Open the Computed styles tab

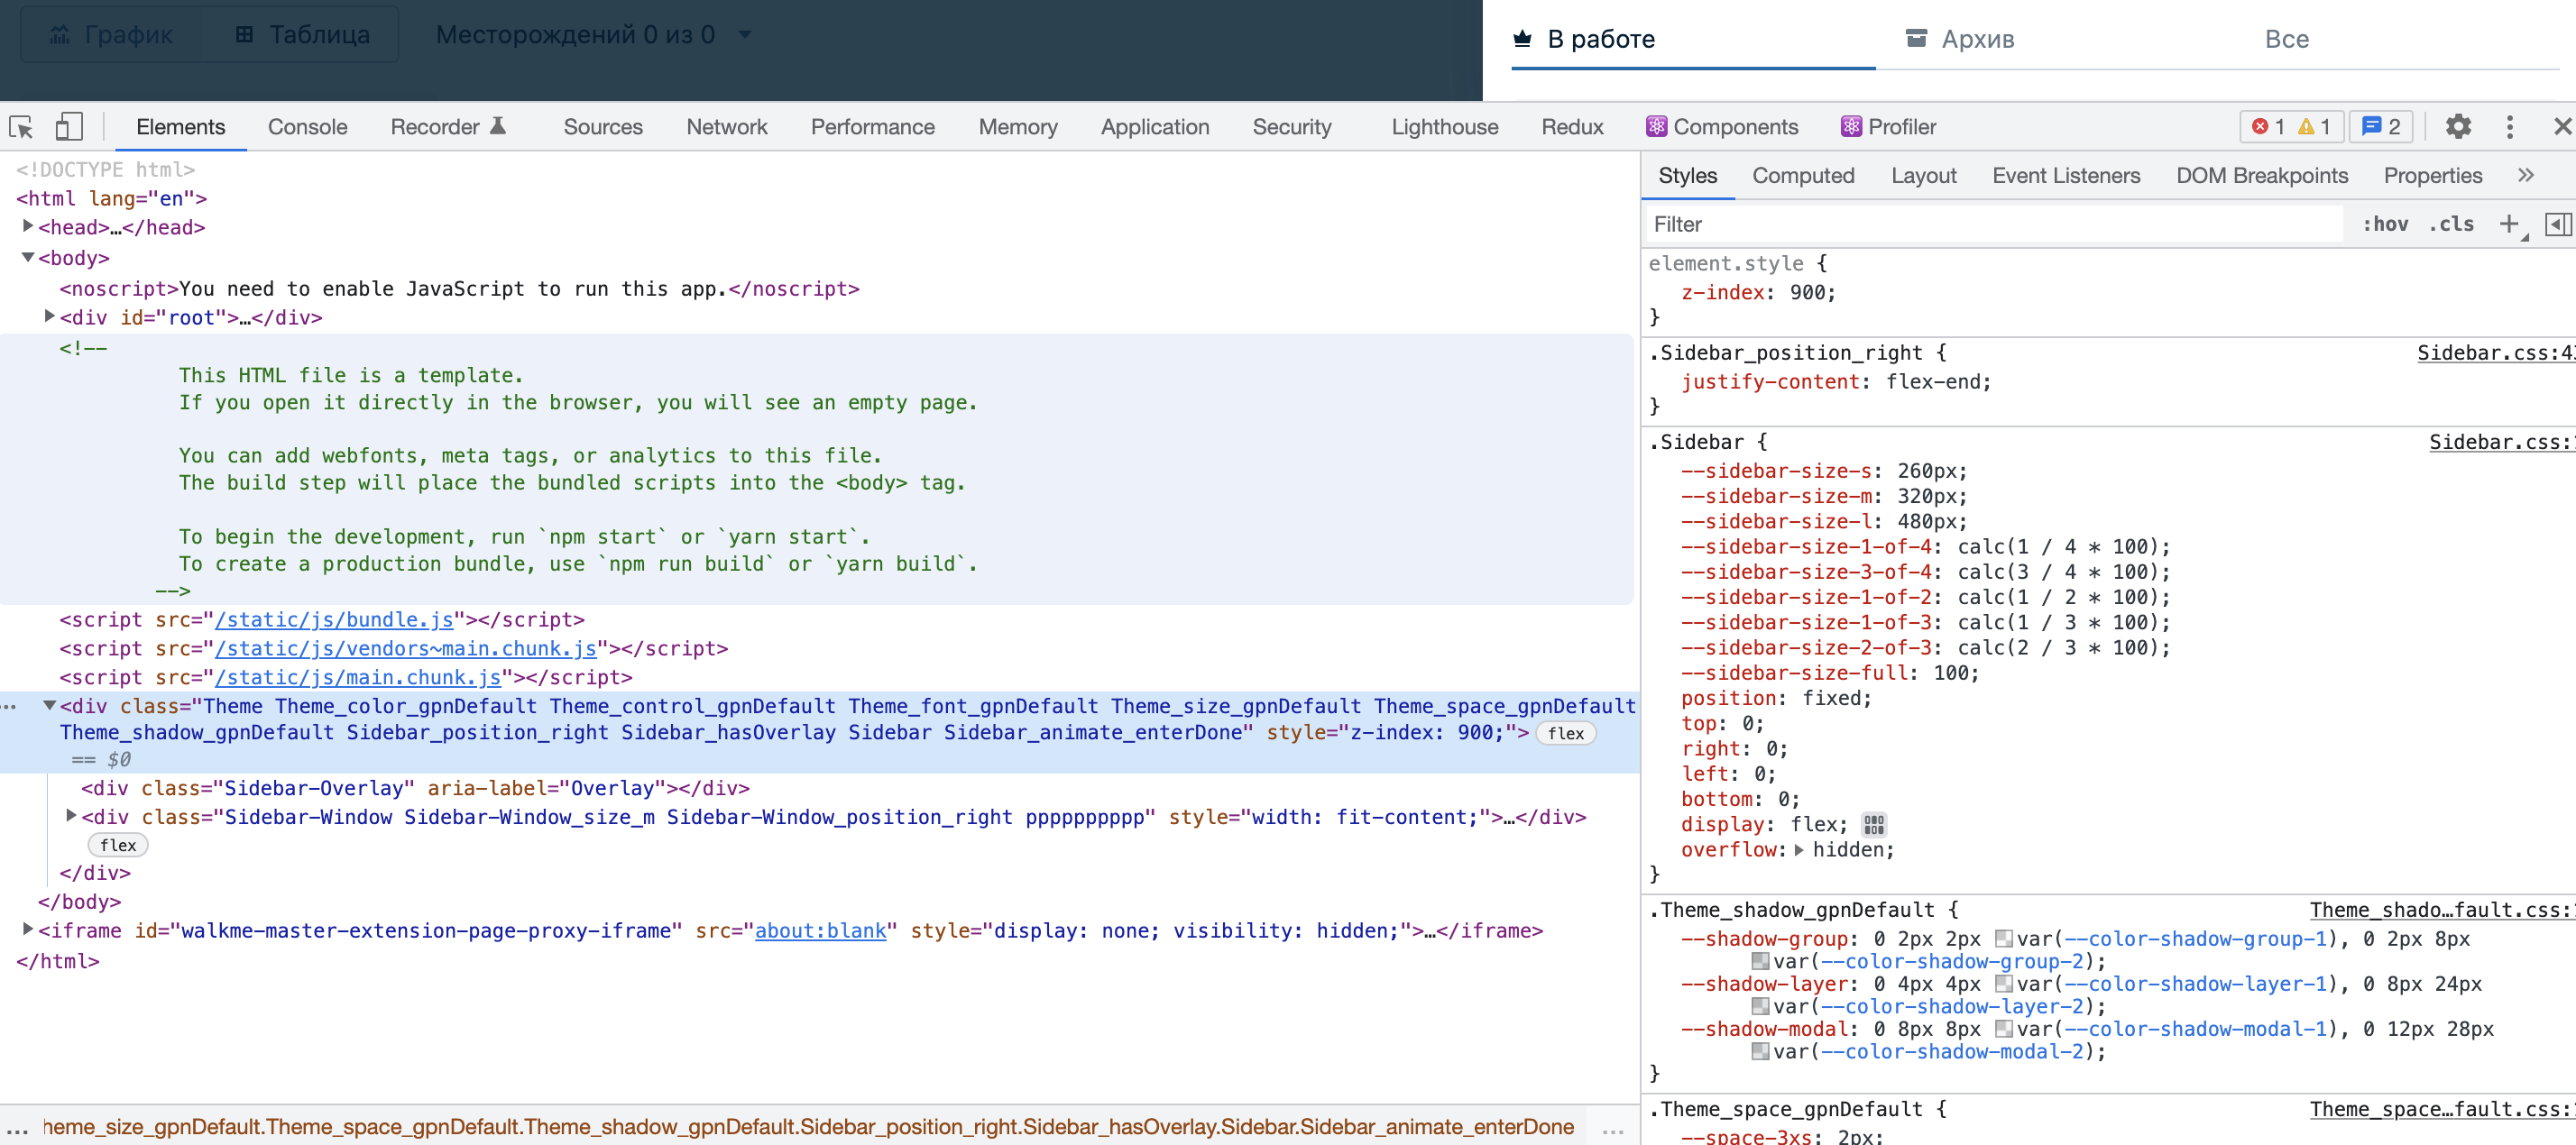[1802, 176]
